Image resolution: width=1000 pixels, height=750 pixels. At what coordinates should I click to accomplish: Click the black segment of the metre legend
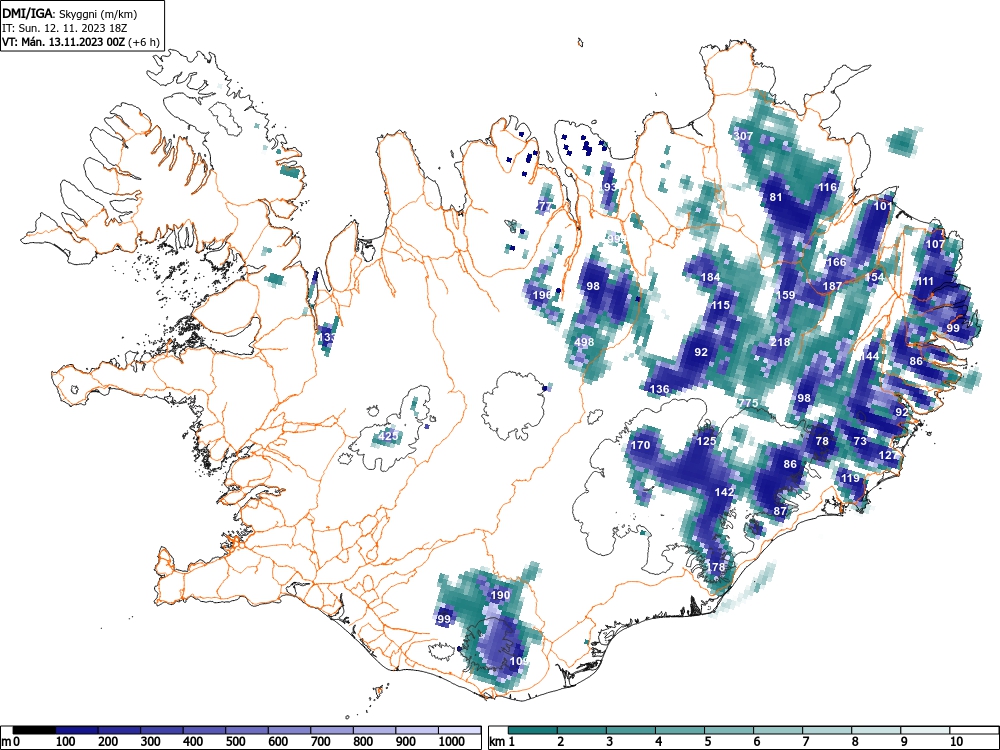click(34, 730)
